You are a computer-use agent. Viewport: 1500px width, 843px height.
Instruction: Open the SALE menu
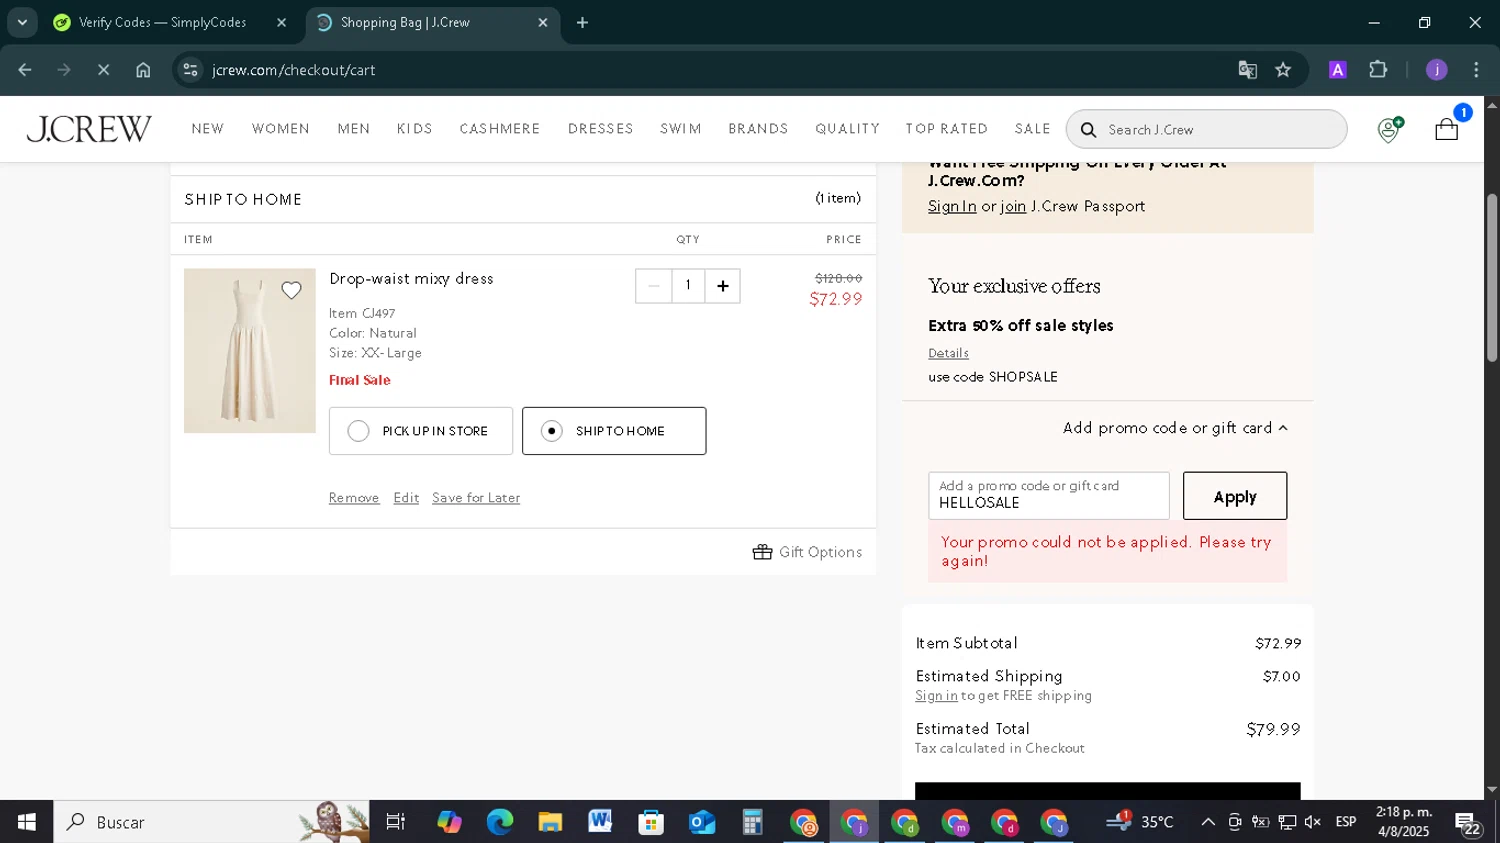click(1033, 129)
